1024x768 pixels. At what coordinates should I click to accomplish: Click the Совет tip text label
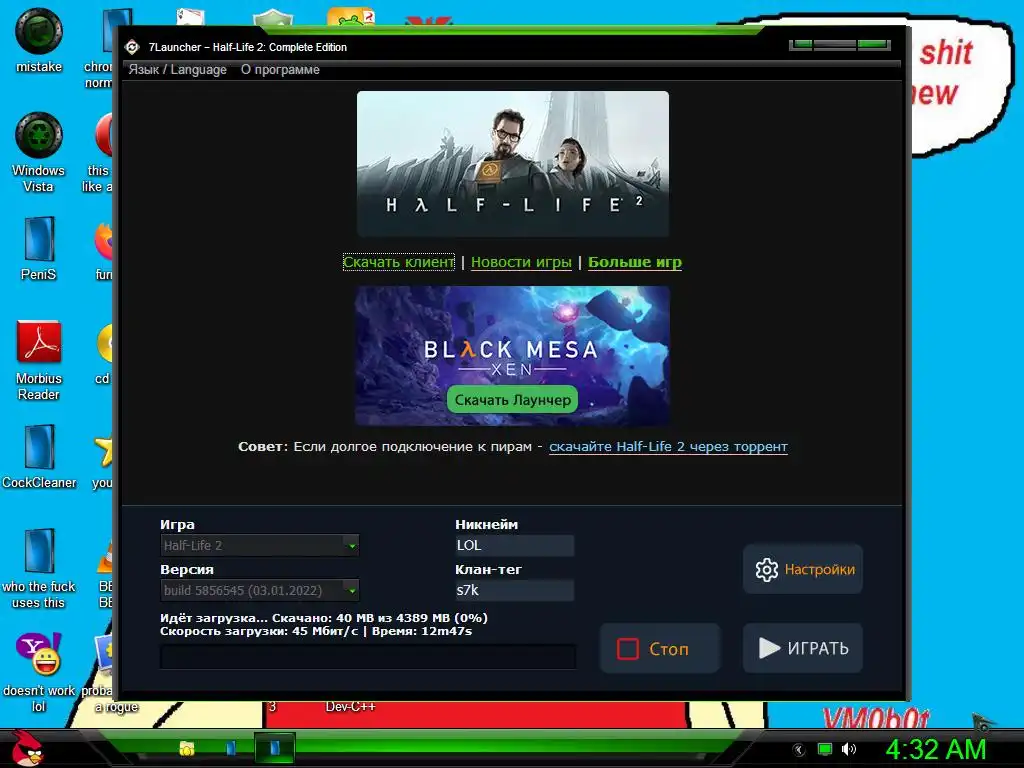click(263, 447)
